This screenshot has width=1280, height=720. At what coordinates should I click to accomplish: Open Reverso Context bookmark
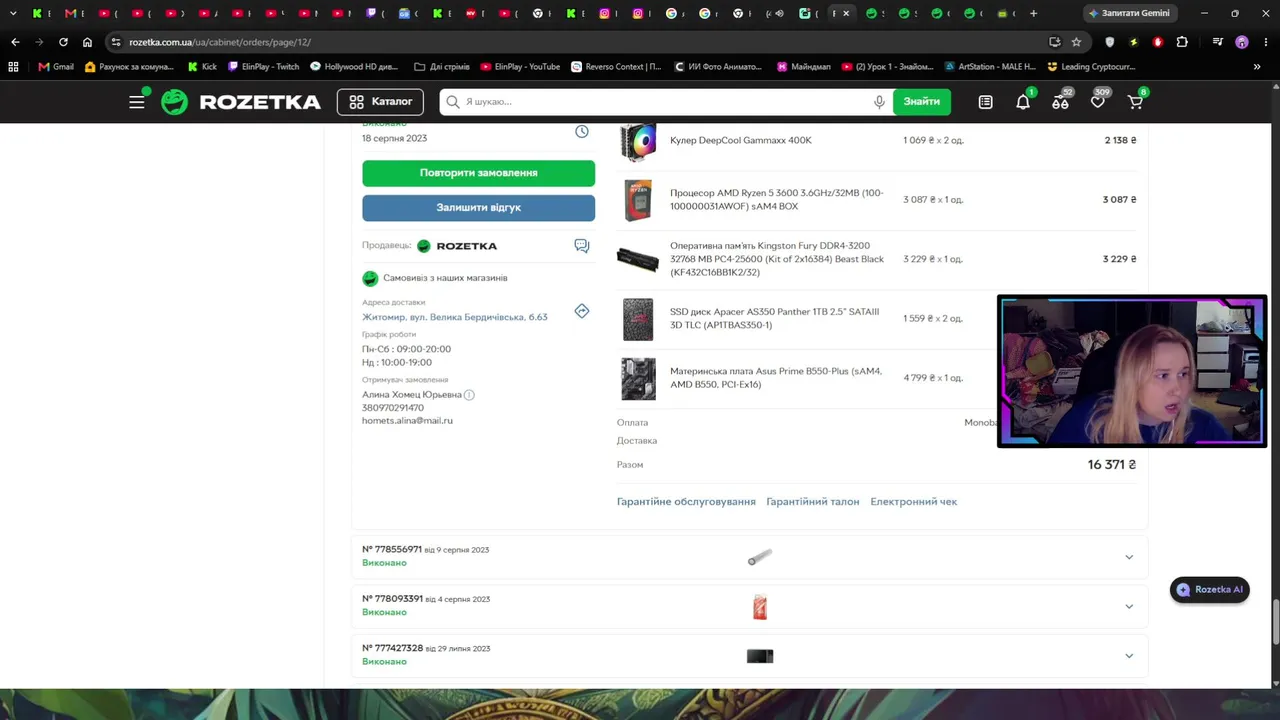pos(616,67)
